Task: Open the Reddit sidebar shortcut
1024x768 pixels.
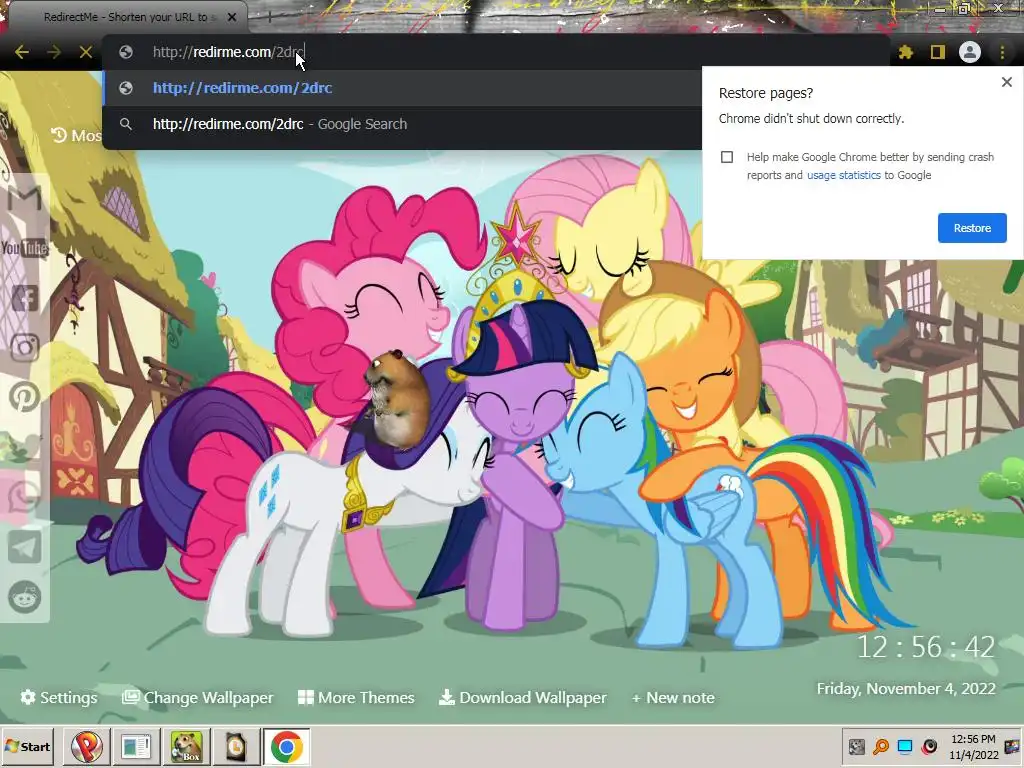Action: pos(24,596)
